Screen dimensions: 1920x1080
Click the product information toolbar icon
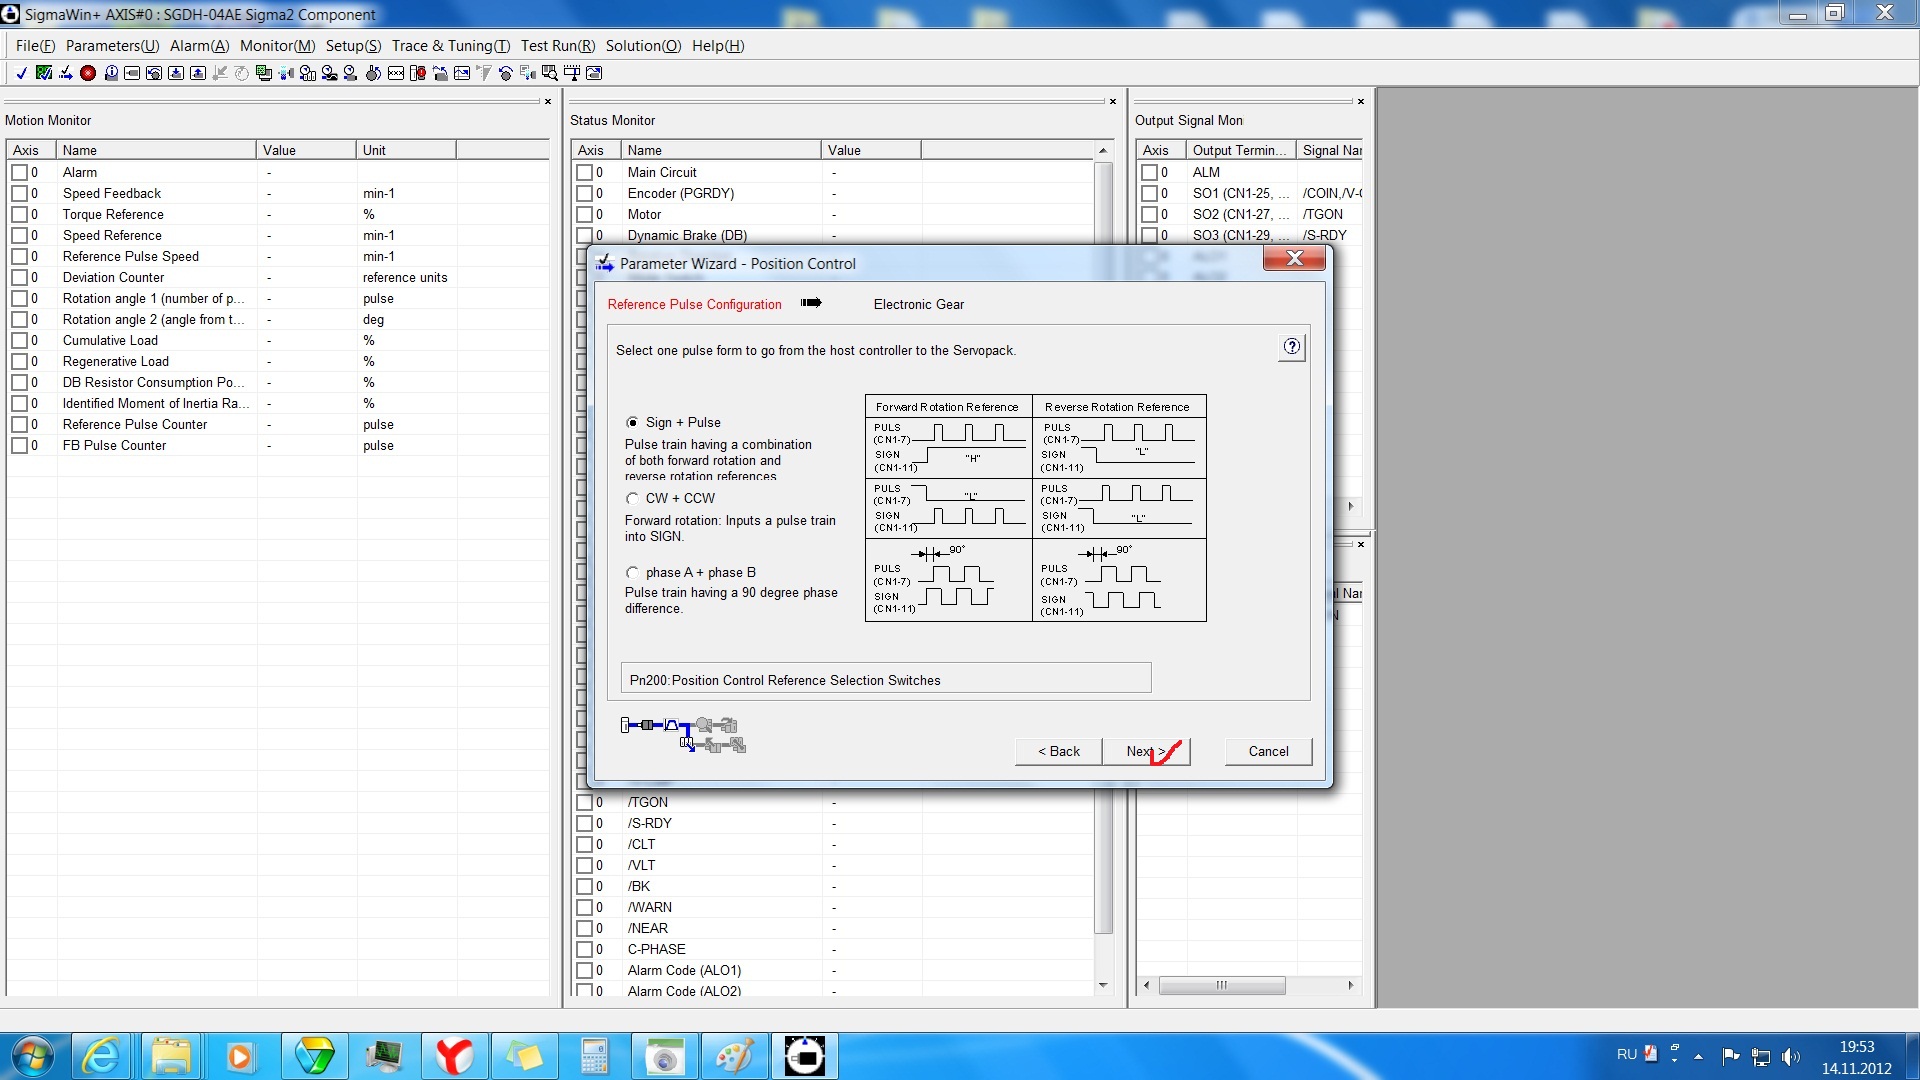[111, 73]
